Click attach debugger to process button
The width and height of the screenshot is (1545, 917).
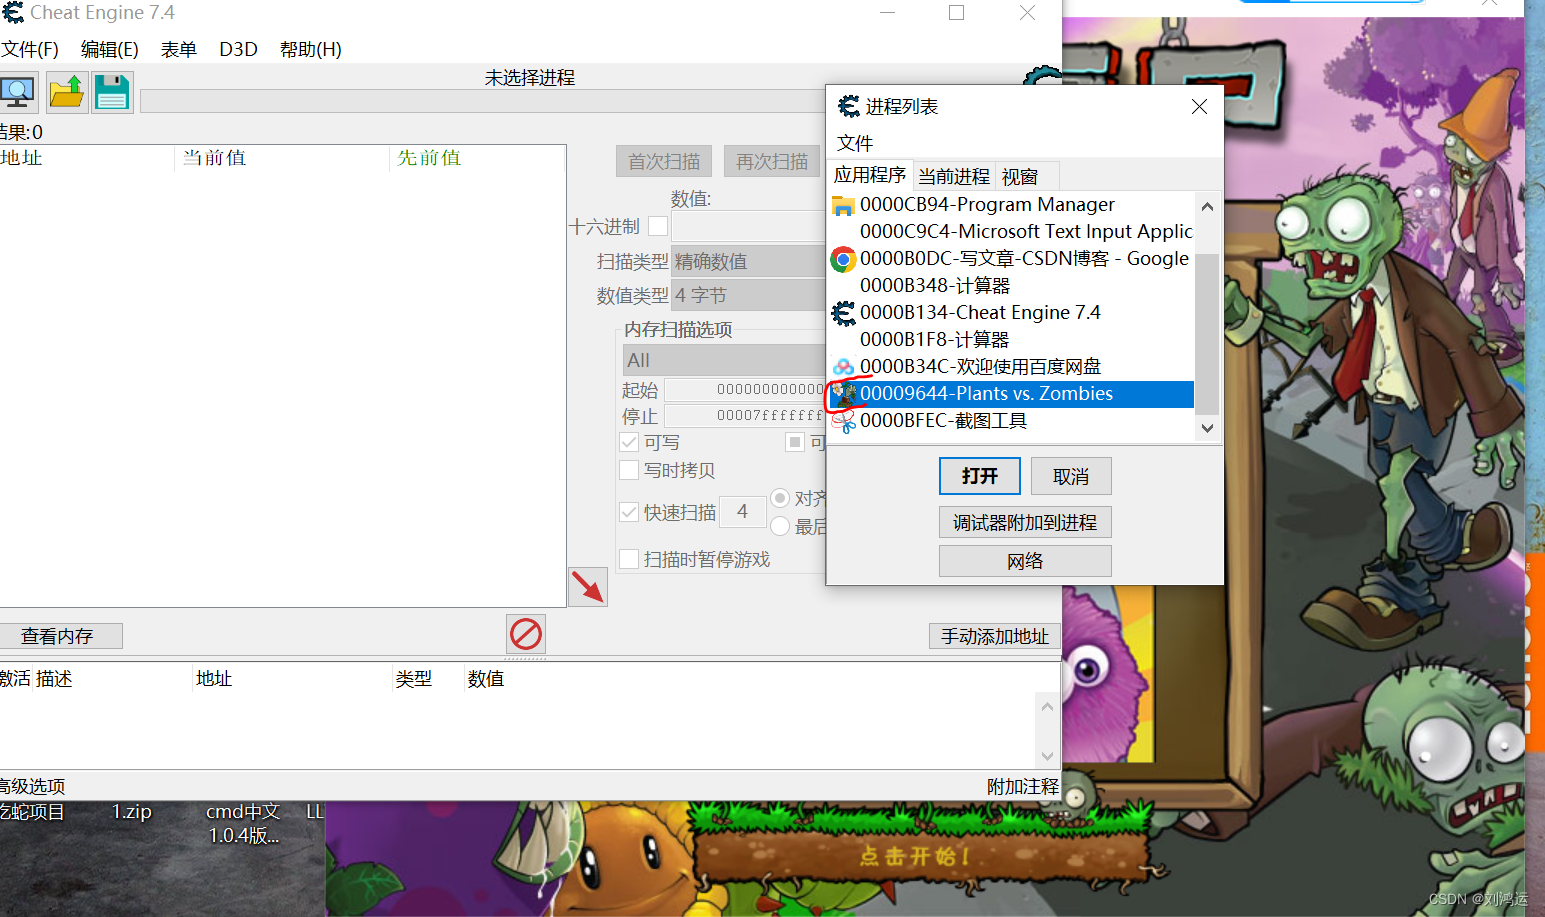click(1025, 522)
